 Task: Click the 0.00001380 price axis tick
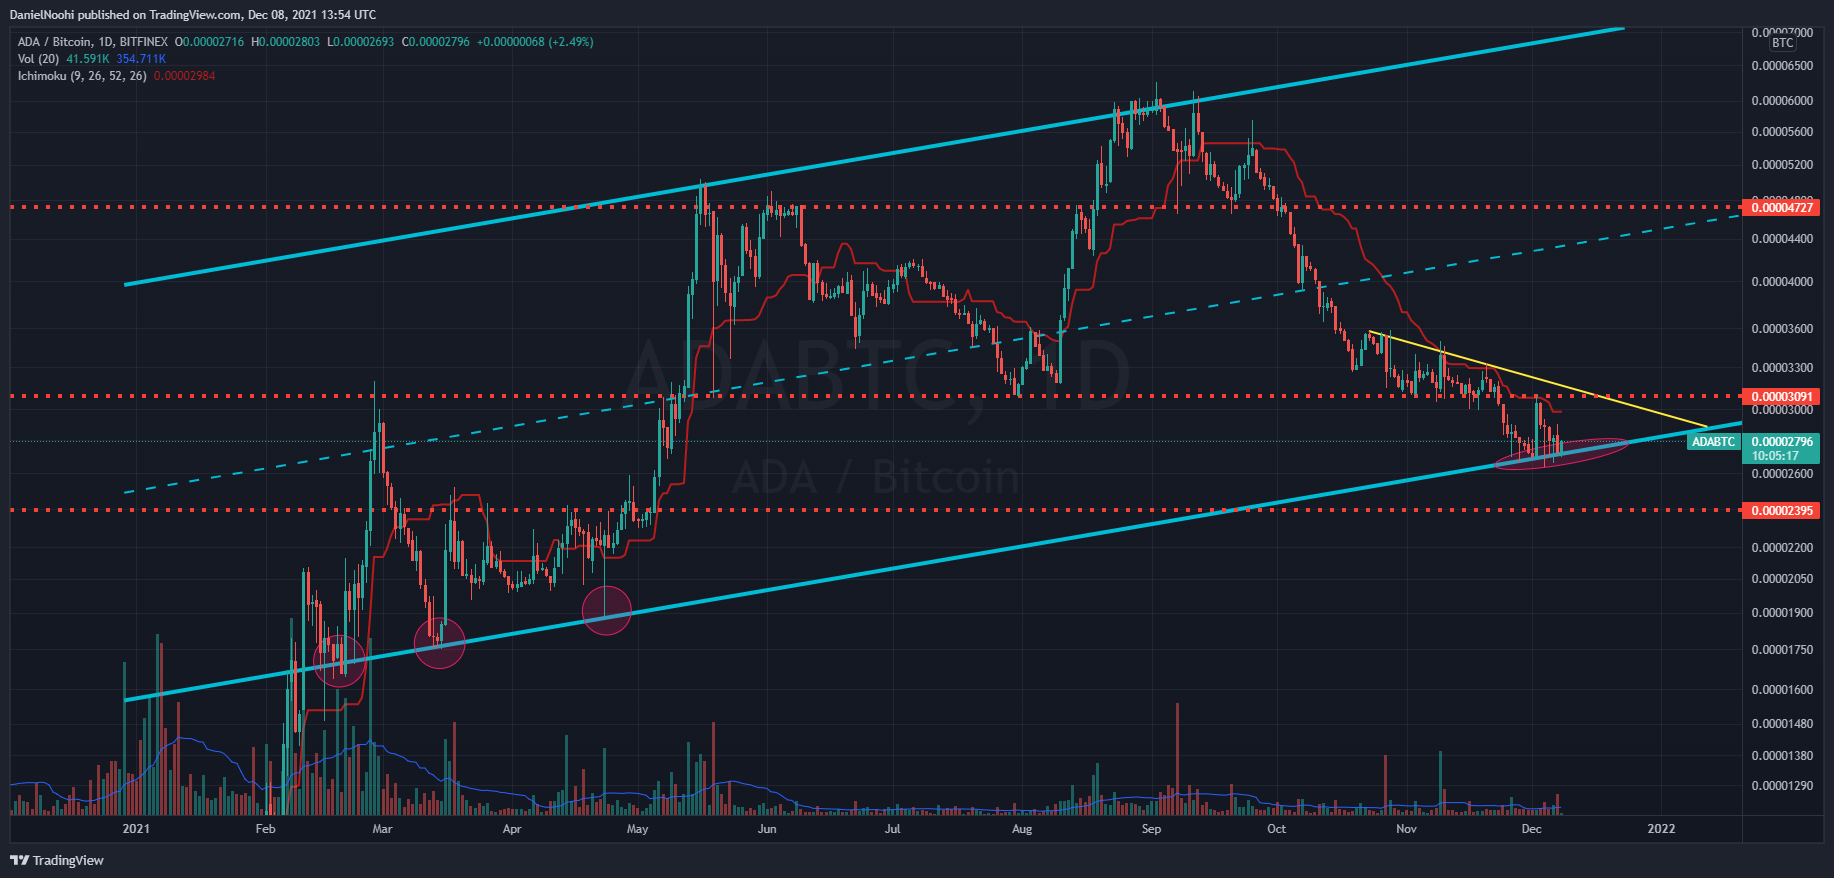(1782, 756)
